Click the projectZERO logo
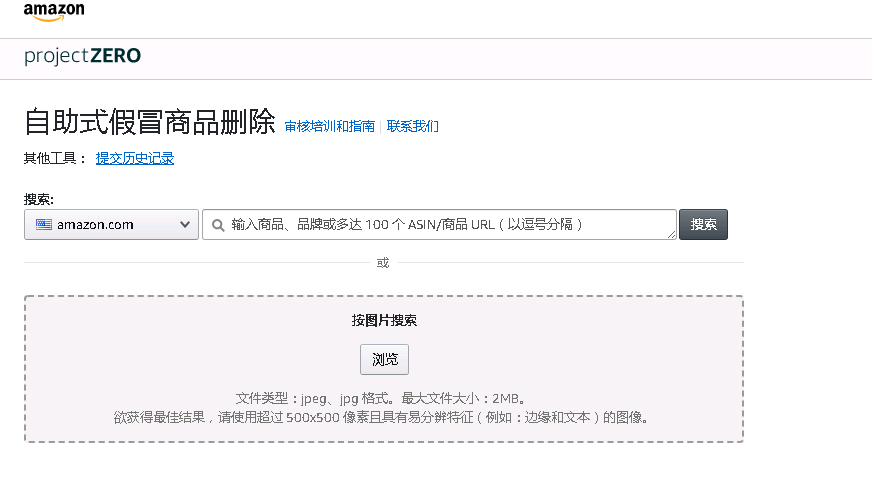Image resolution: width=872 pixels, height=482 pixels. click(x=82, y=56)
